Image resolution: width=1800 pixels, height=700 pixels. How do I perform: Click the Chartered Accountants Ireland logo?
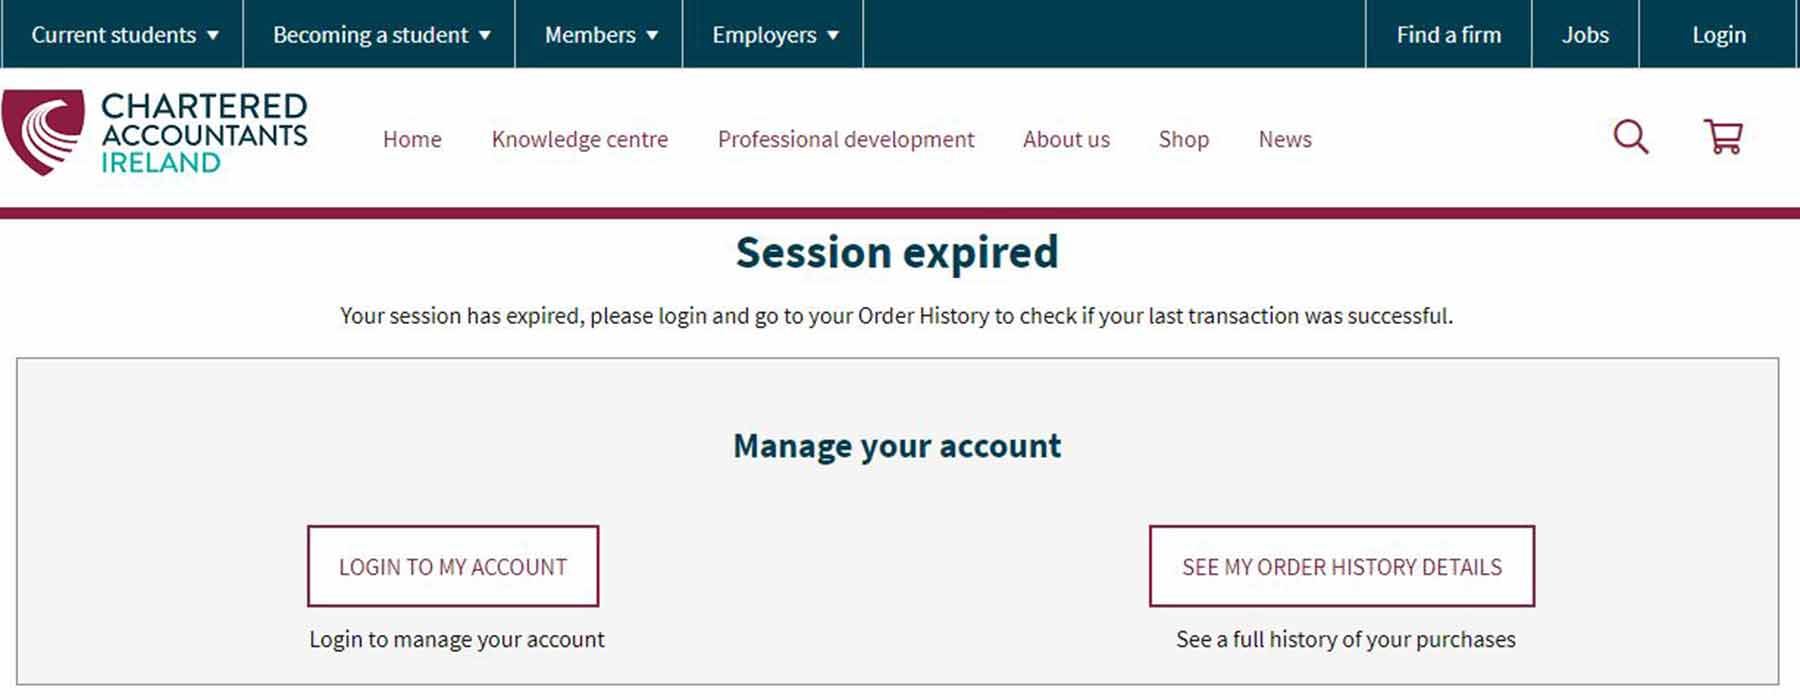155,133
